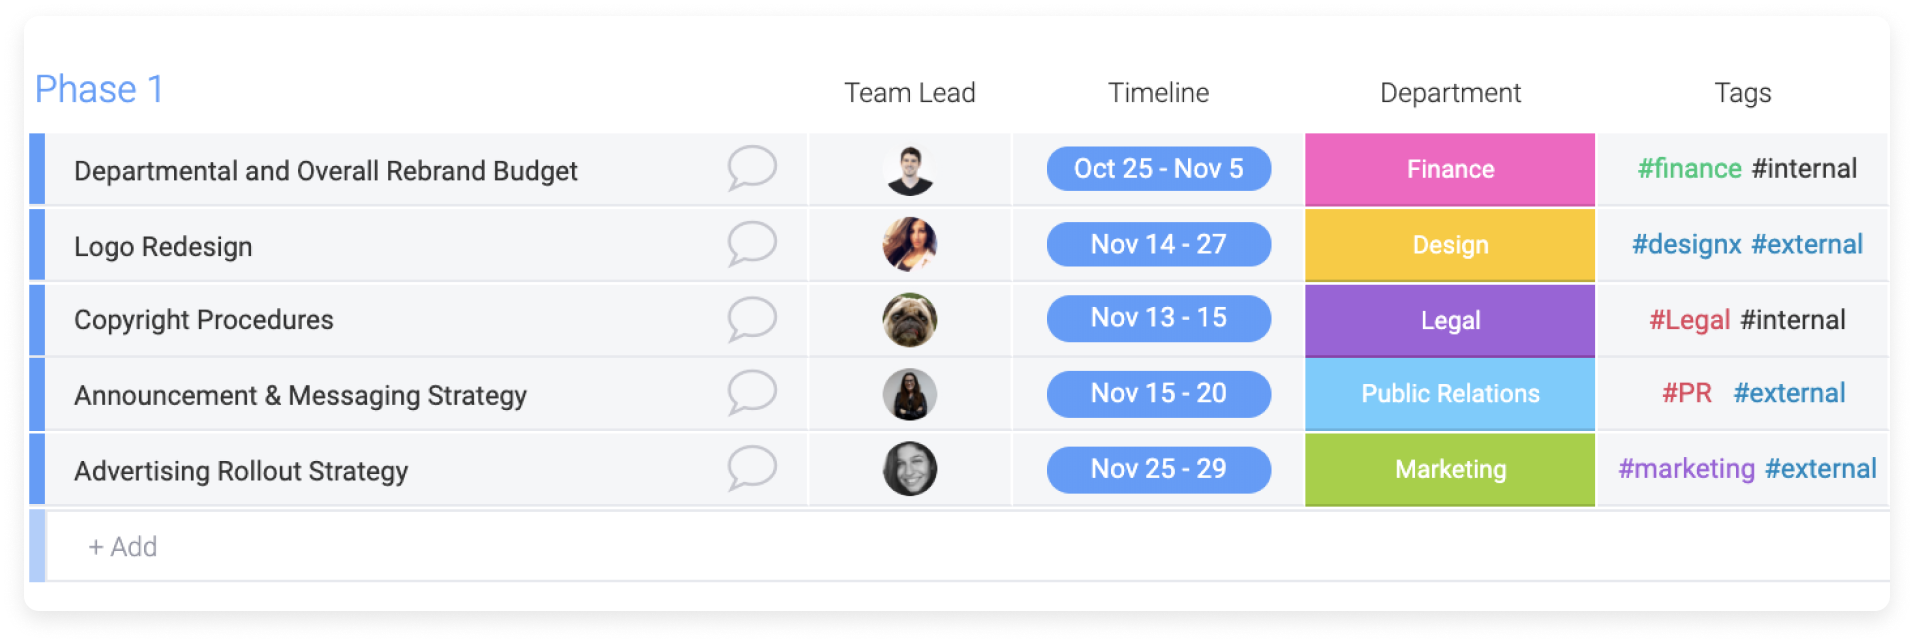Open the Oct 25 - Nov 5 timeline
1914x643 pixels.
(1158, 168)
